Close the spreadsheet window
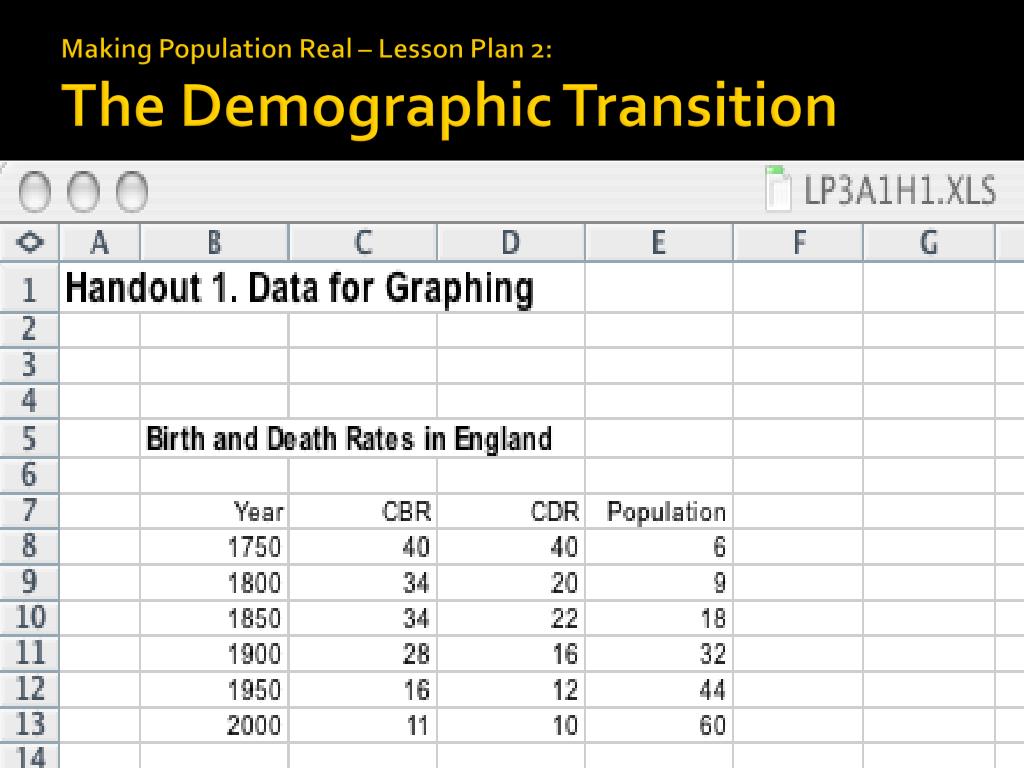This screenshot has height=768, width=1024. click(35, 192)
